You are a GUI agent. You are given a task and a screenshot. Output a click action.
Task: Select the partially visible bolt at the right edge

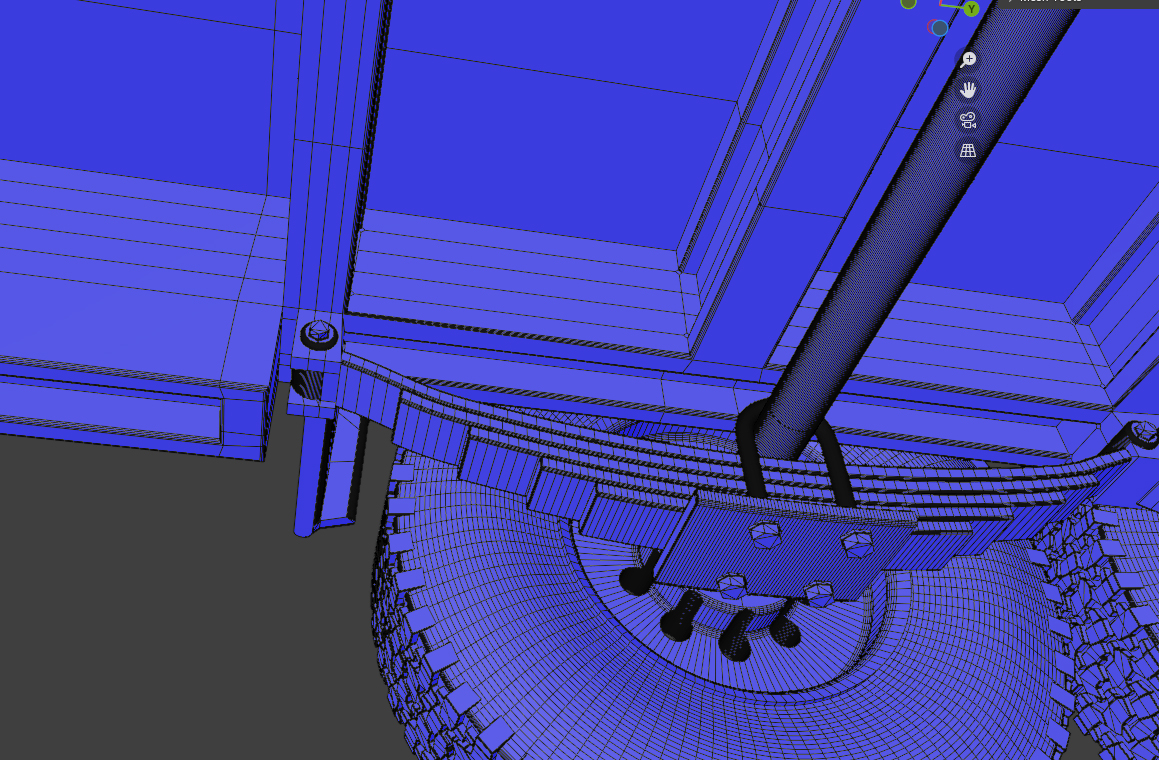coord(1145,434)
